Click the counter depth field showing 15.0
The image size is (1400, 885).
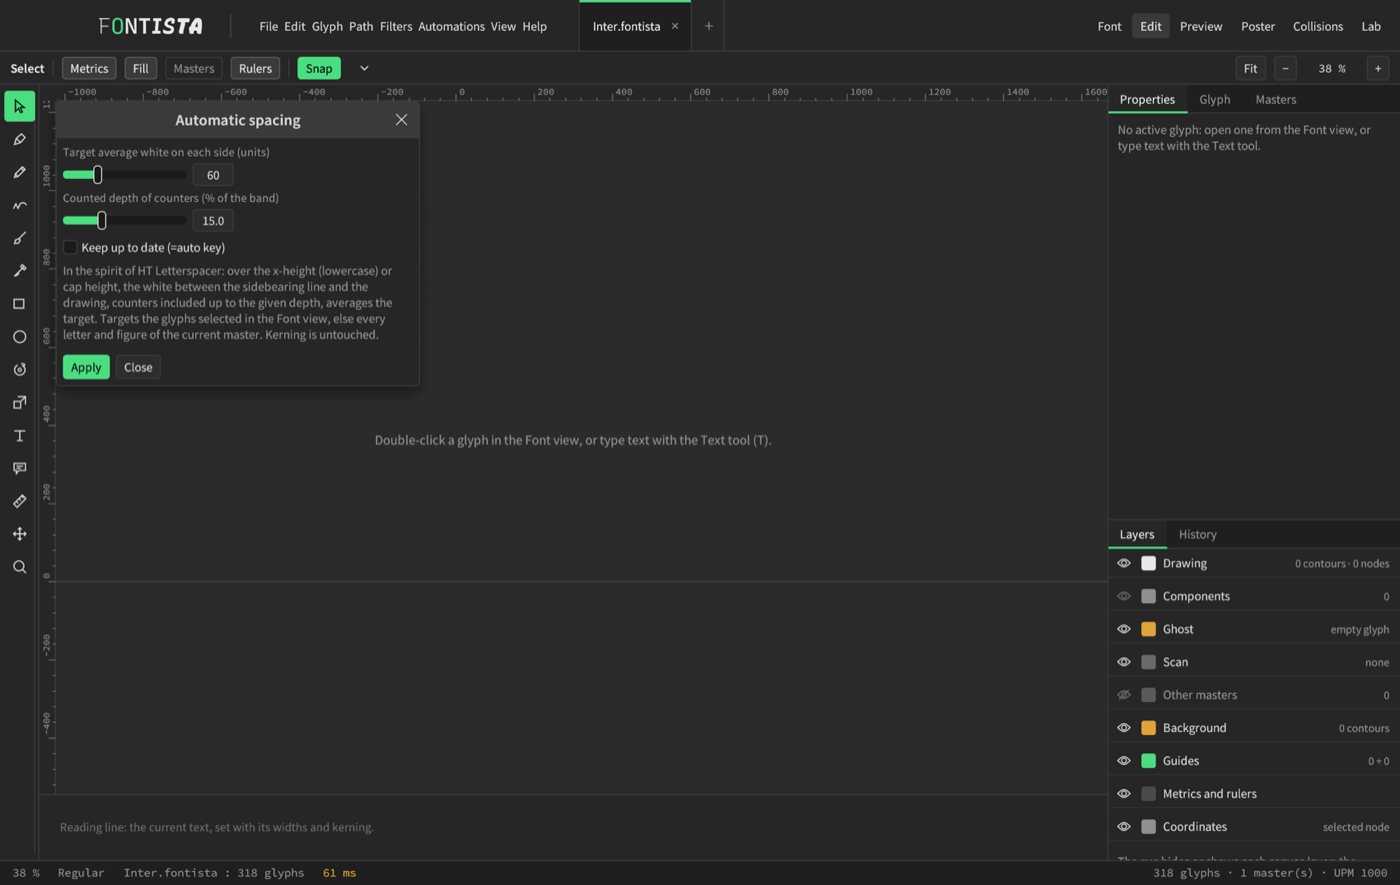(213, 220)
